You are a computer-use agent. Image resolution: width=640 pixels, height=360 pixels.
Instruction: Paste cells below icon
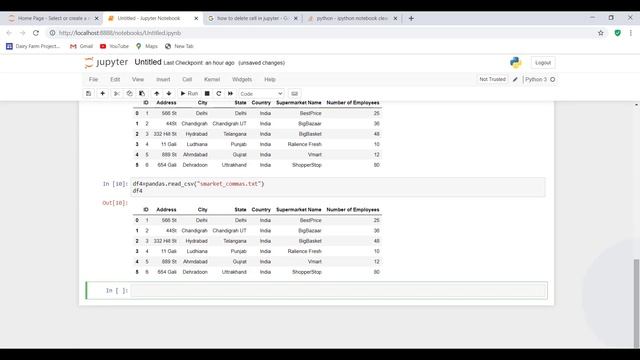point(142,93)
